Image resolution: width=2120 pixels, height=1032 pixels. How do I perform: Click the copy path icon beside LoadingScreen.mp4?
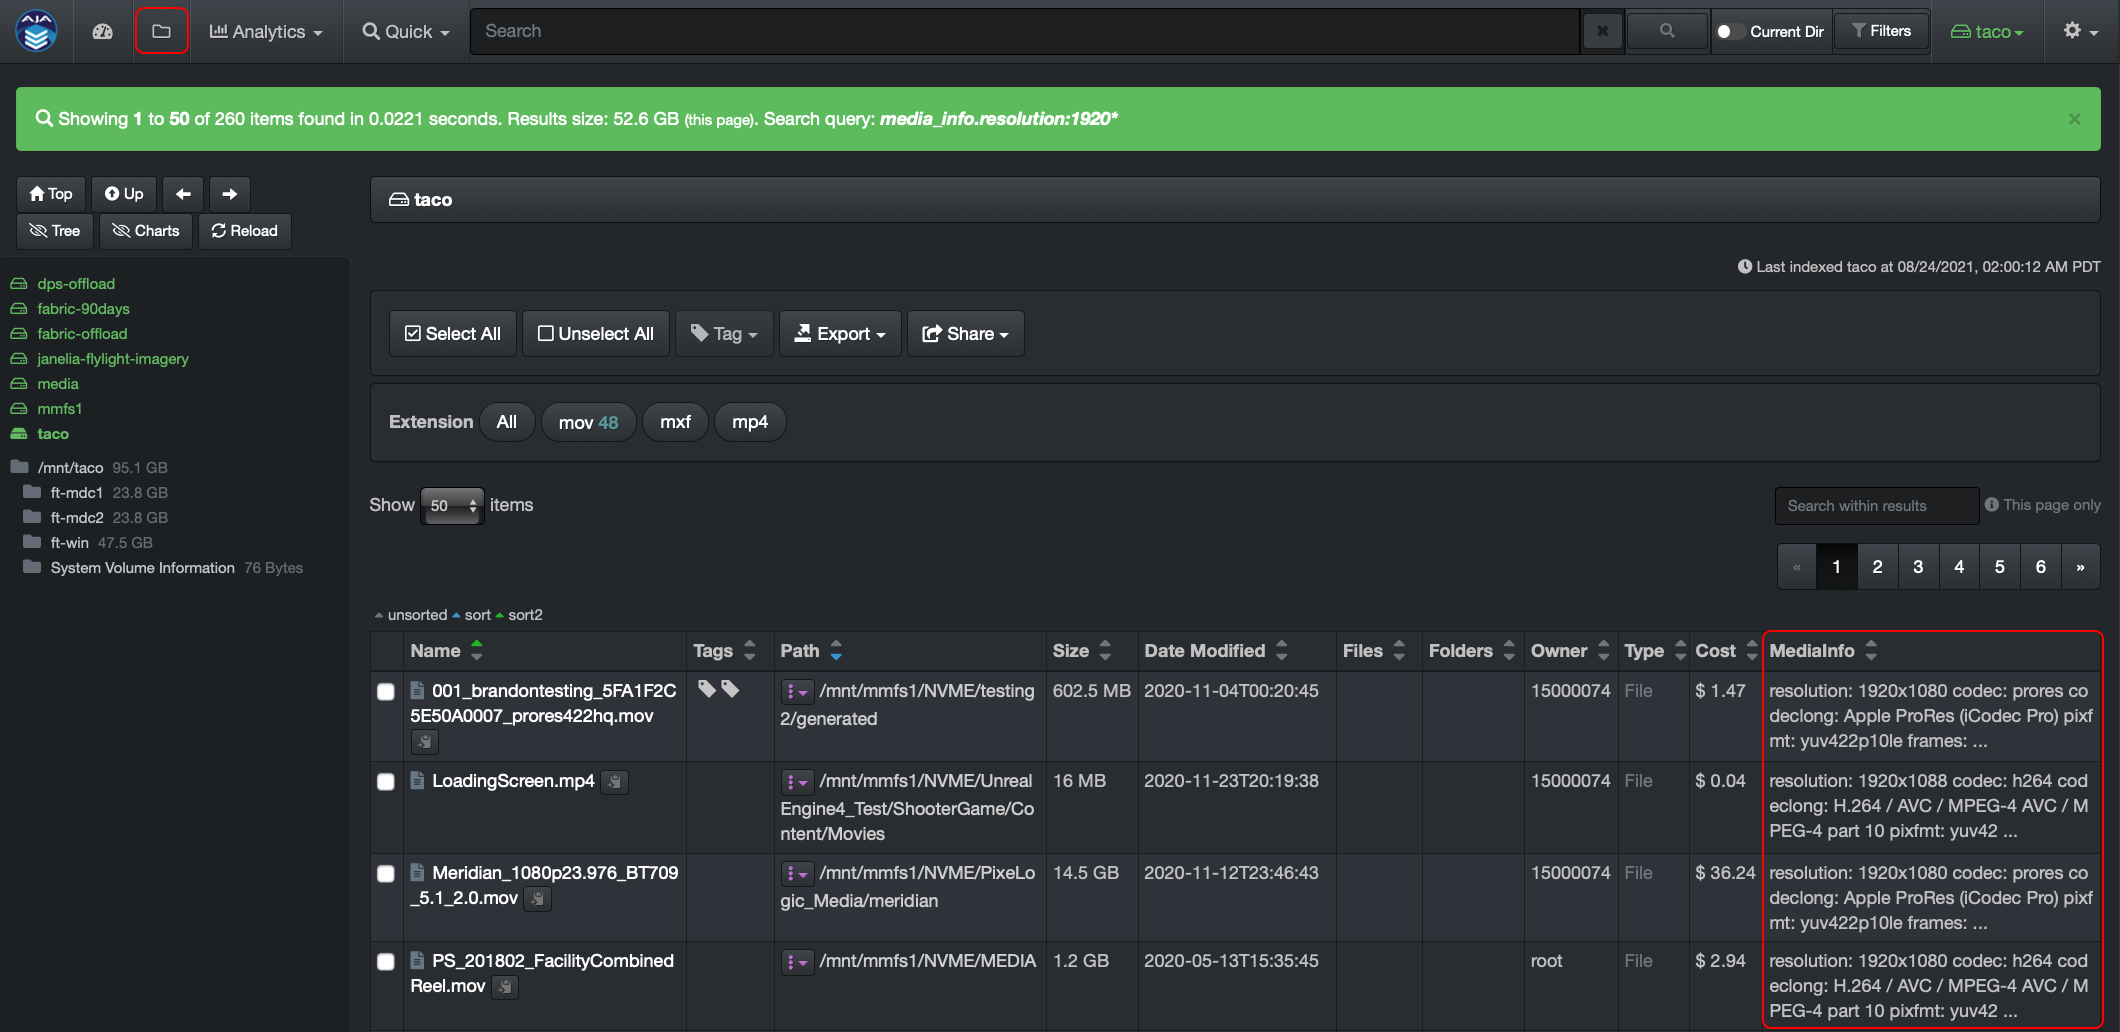(614, 782)
